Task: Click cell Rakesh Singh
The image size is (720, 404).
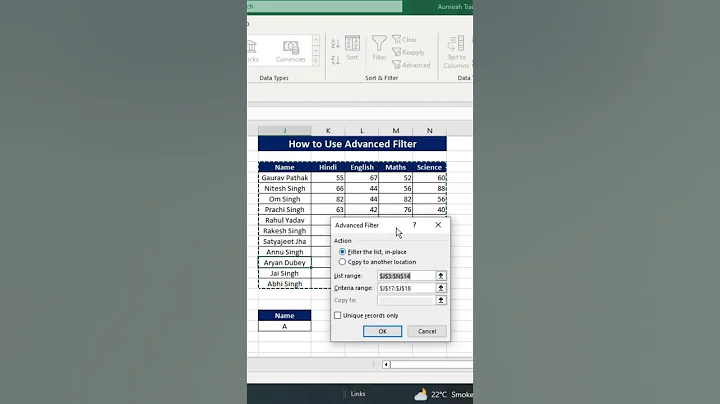Action: [x=285, y=230]
